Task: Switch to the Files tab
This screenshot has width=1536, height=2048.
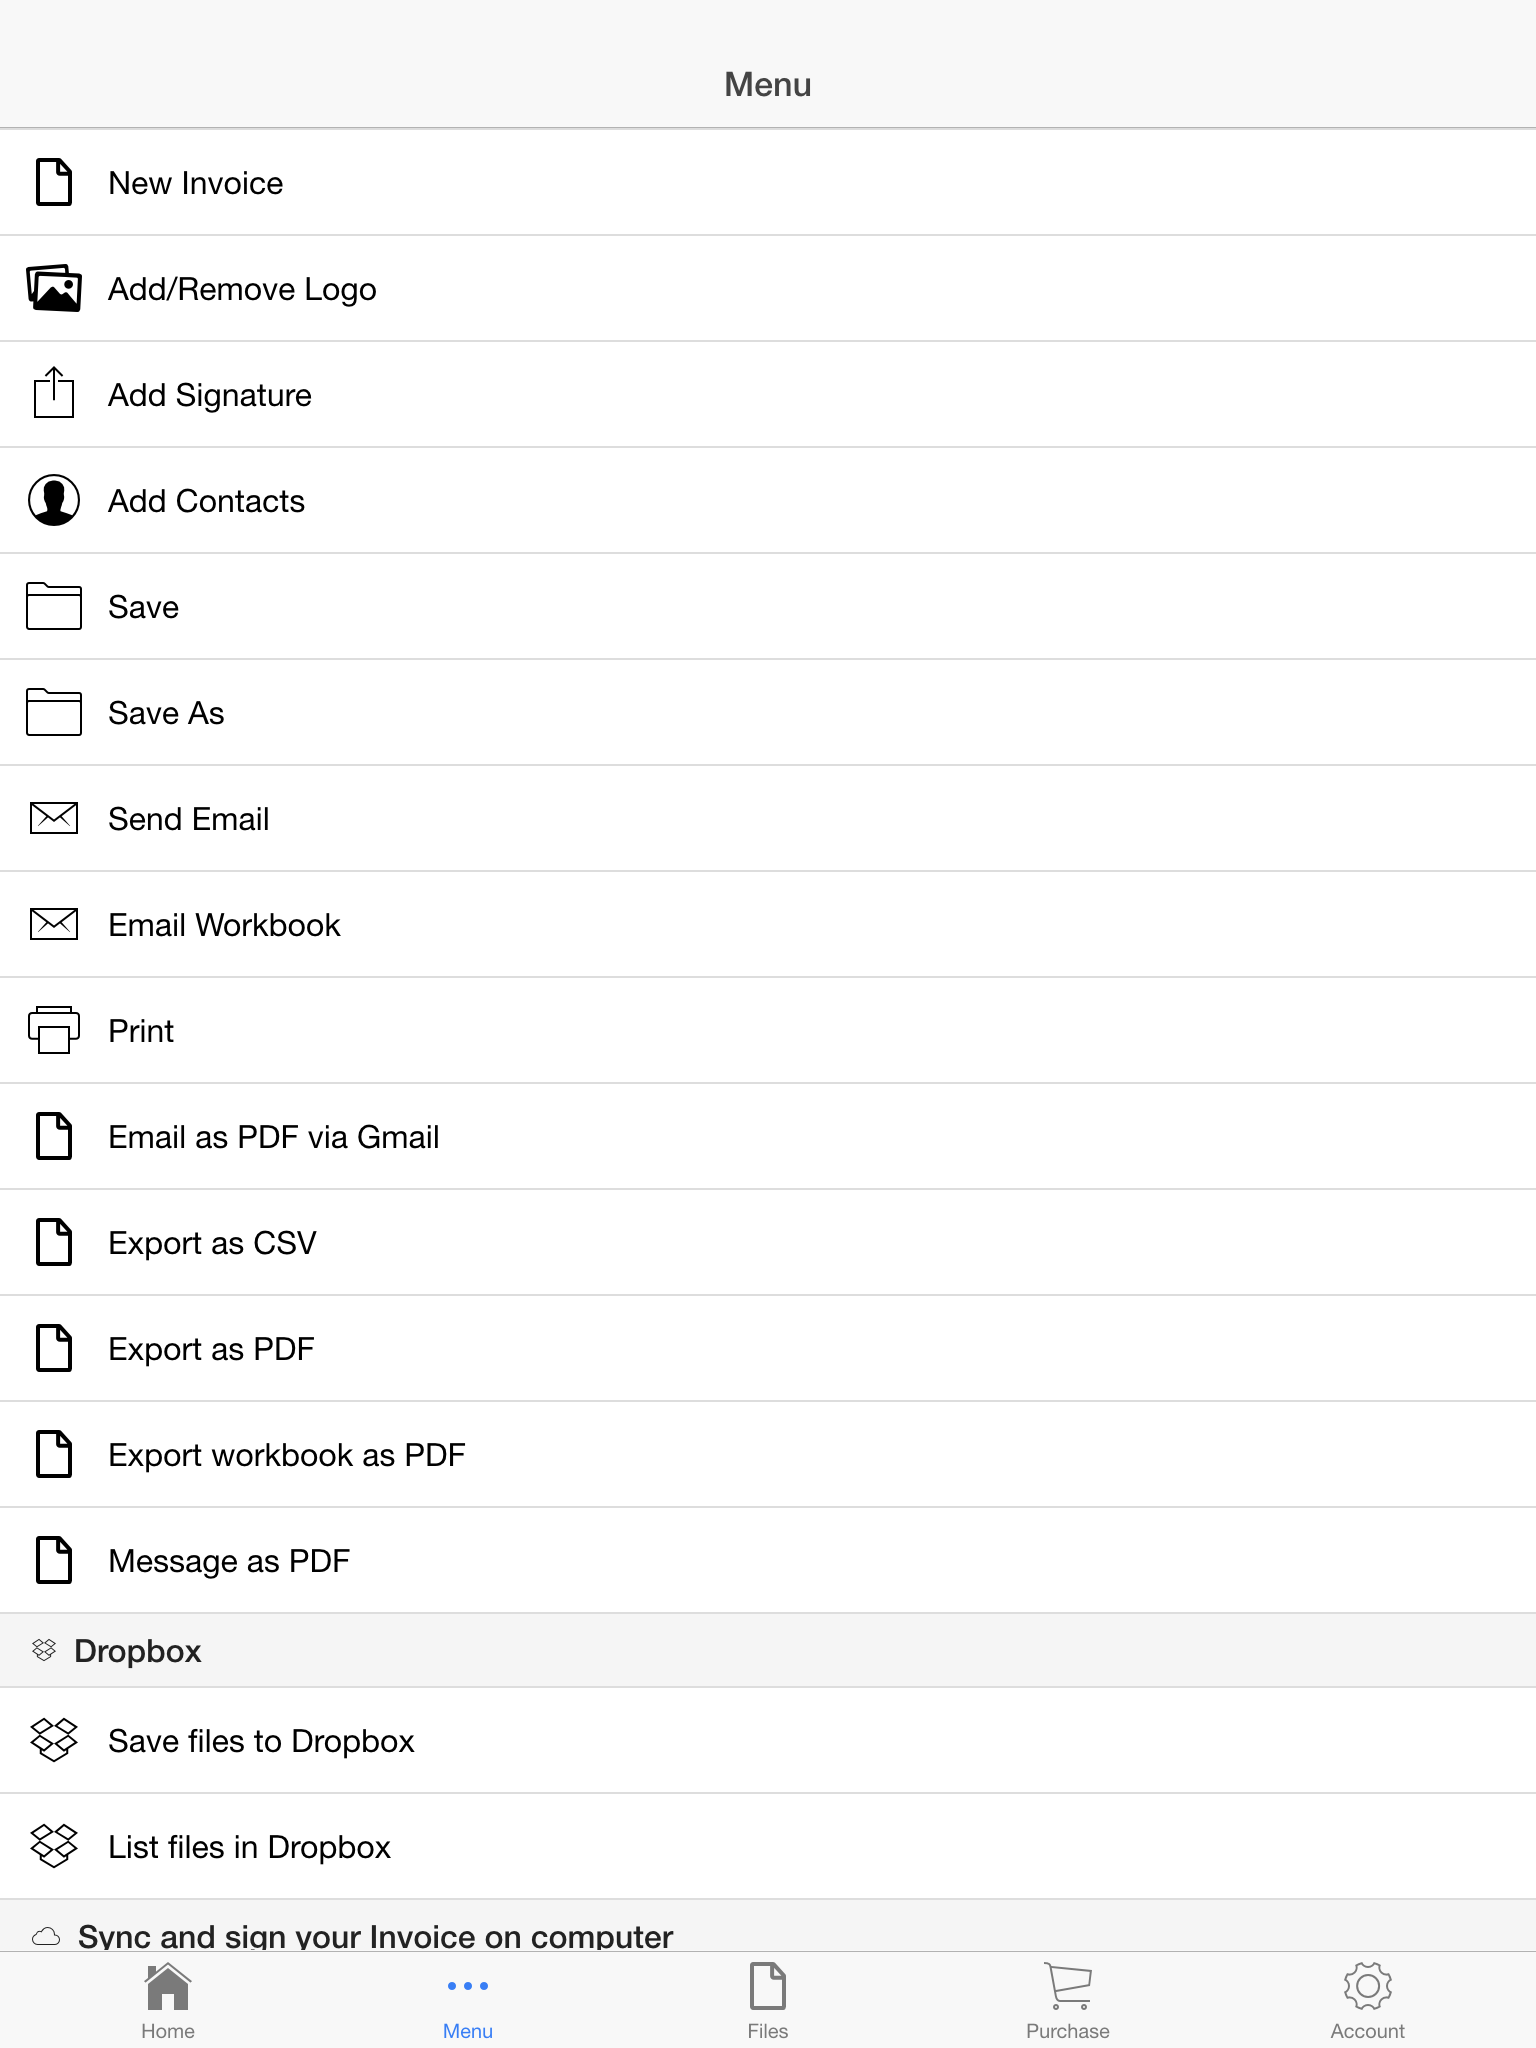Action: pos(768,2001)
